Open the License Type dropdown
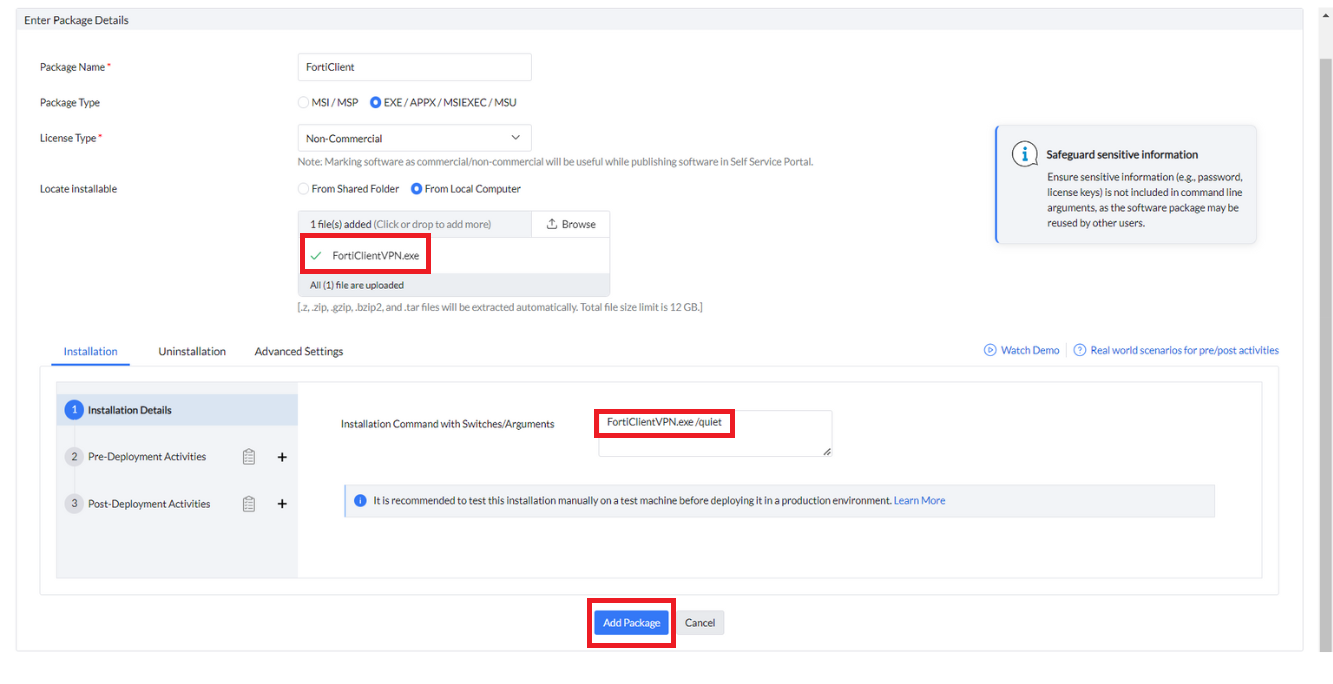The height and width of the screenshot is (684, 1333). pos(414,138)
